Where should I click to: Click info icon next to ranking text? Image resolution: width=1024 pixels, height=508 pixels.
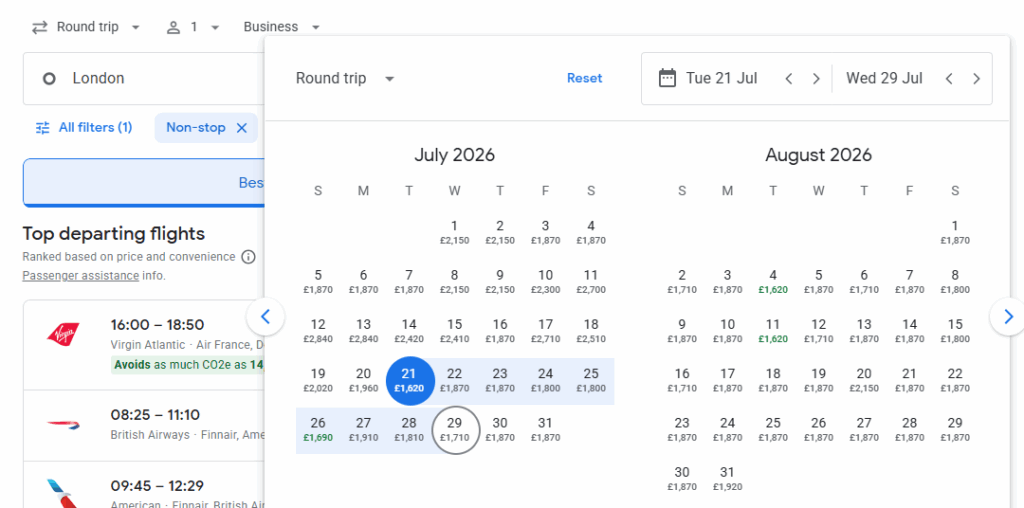248,257
